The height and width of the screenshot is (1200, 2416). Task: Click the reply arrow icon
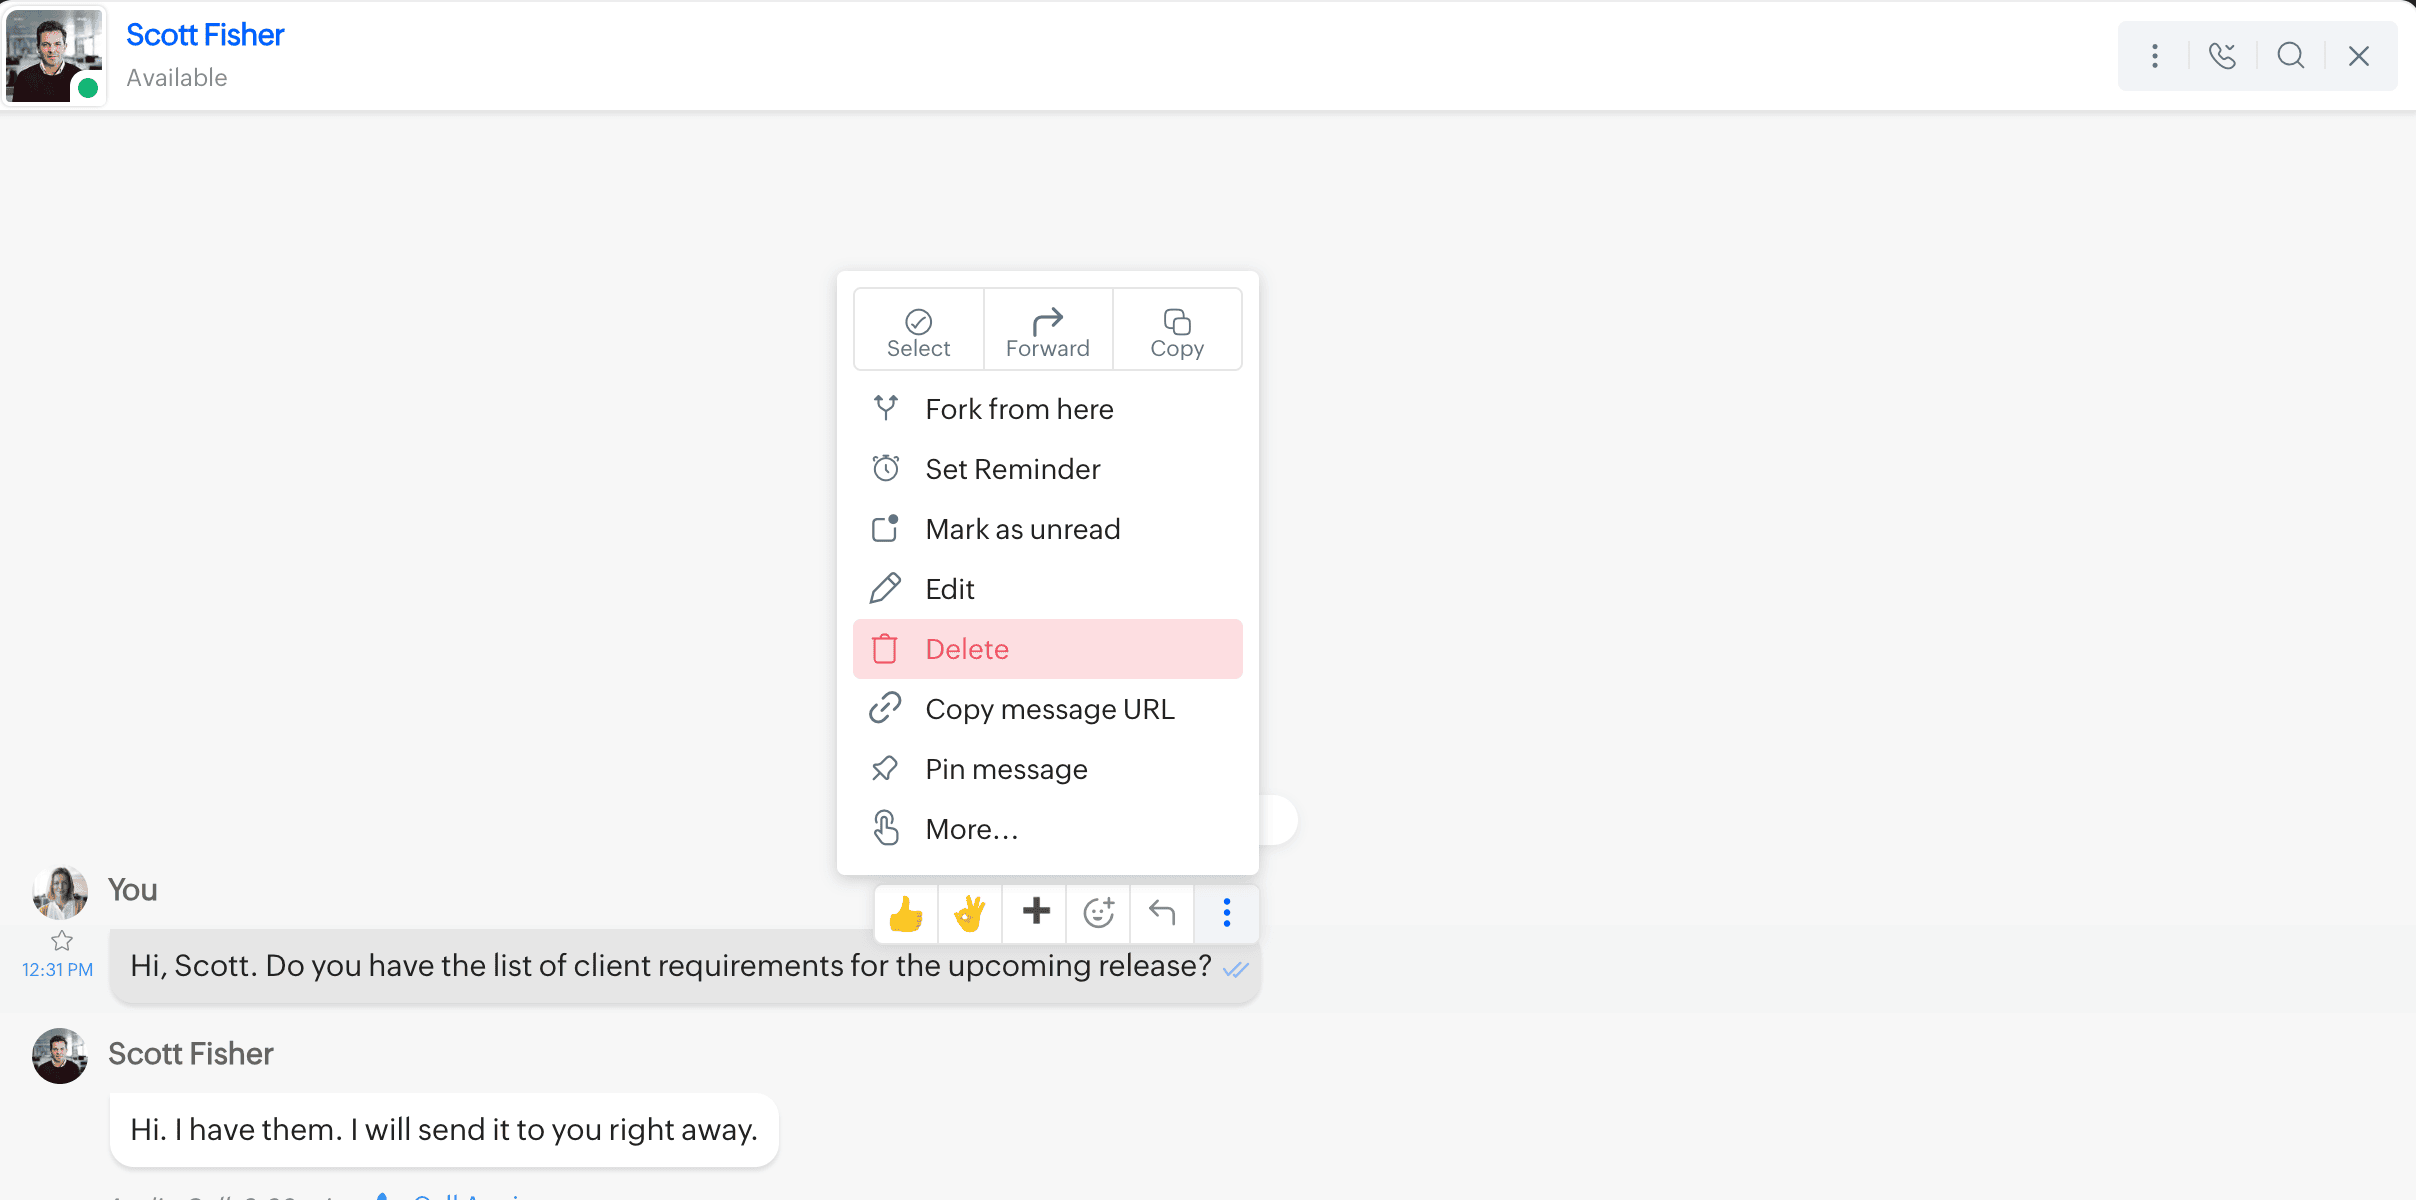click(x=1162, y=913)
